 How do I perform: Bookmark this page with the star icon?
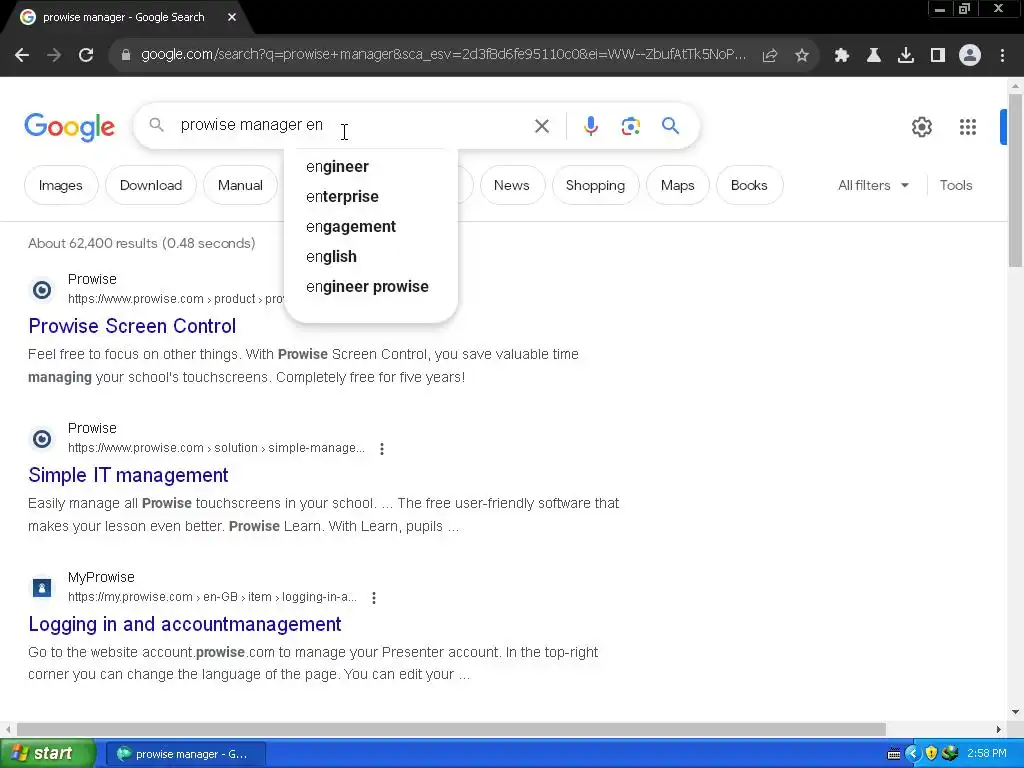[802, 56]
